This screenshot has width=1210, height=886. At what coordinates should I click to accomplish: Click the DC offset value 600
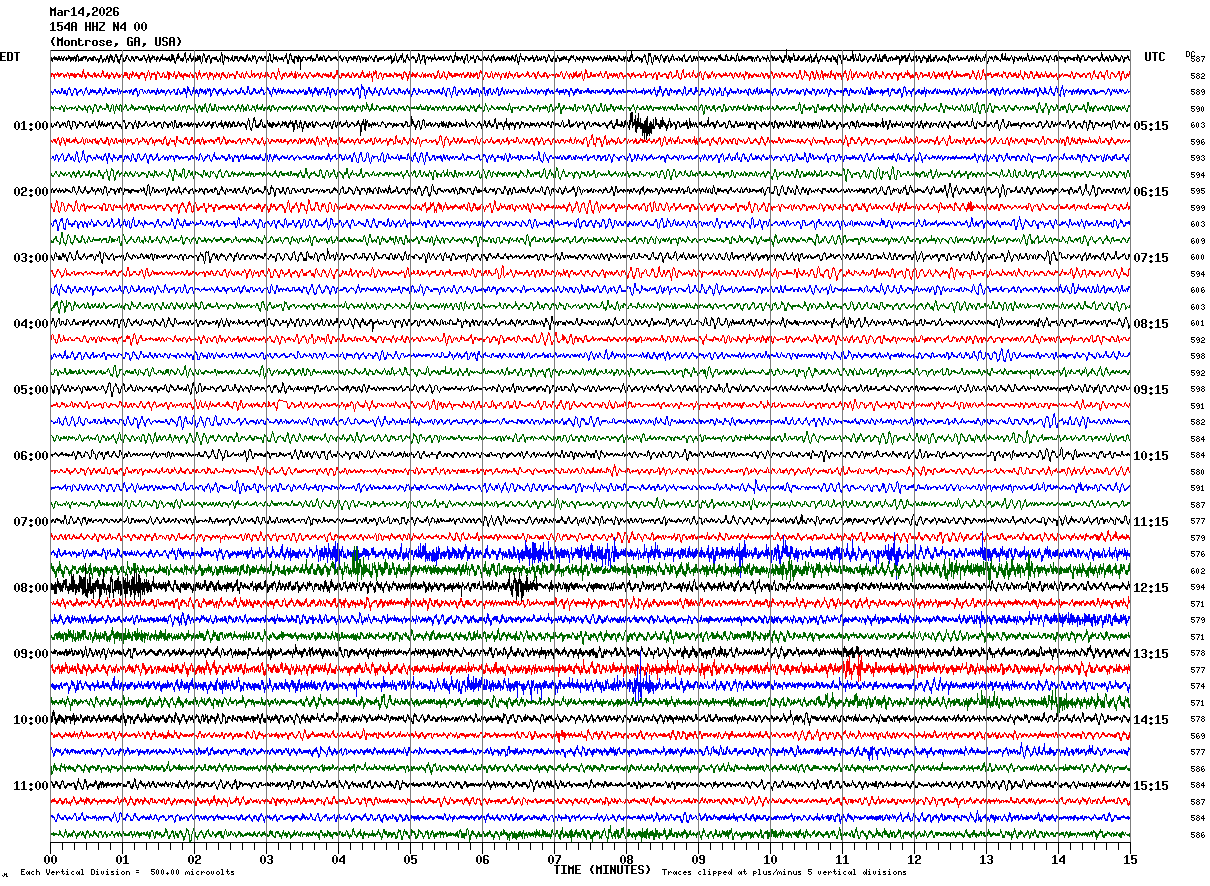coord(1197,258)
